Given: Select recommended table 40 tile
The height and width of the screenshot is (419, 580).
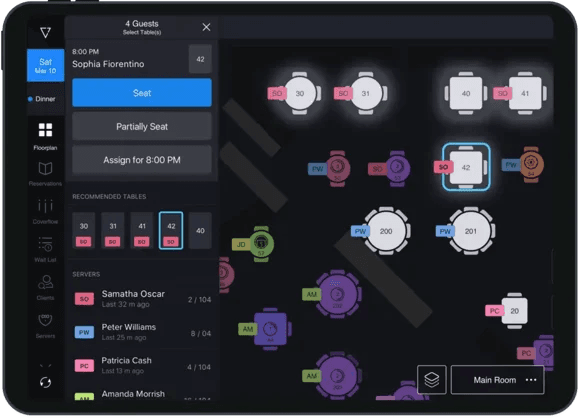Looking at the screenshot, I should [200, 230].
